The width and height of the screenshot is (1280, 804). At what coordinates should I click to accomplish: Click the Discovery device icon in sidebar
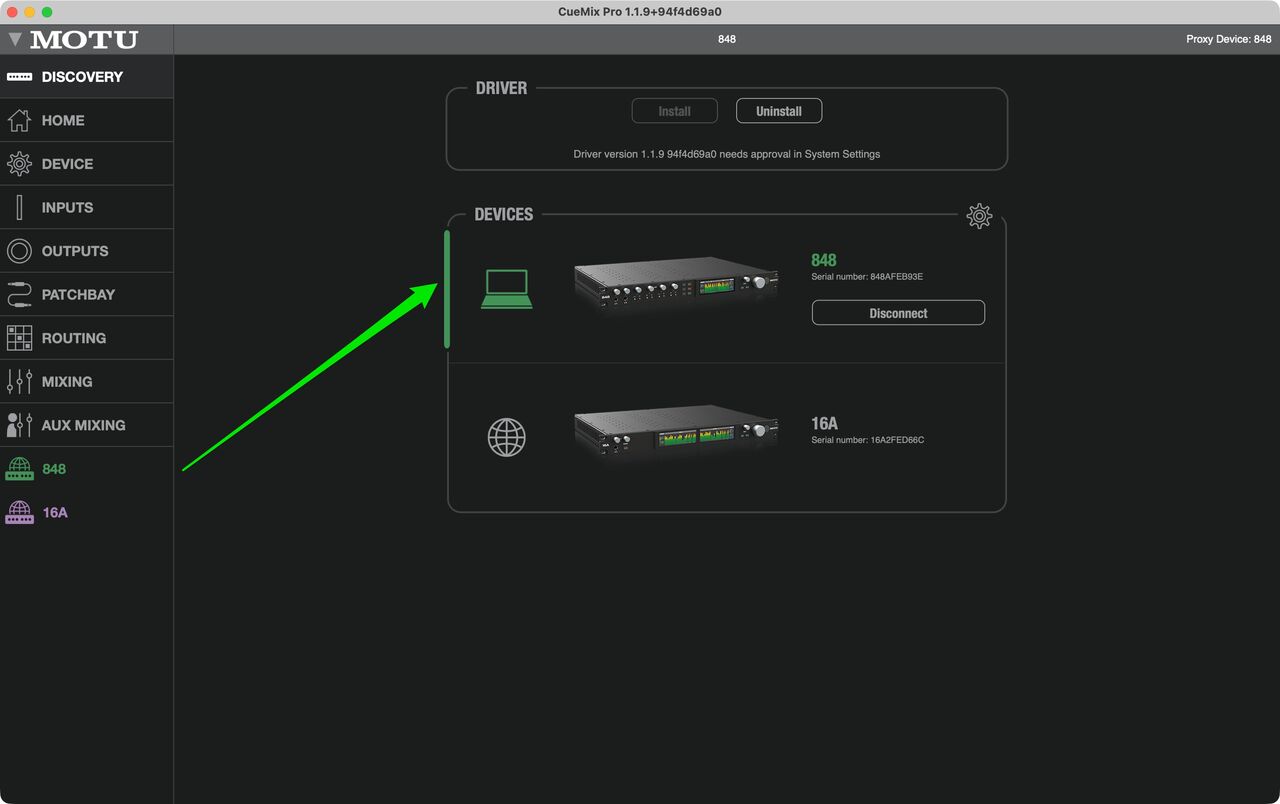click(x=19, y=77)
